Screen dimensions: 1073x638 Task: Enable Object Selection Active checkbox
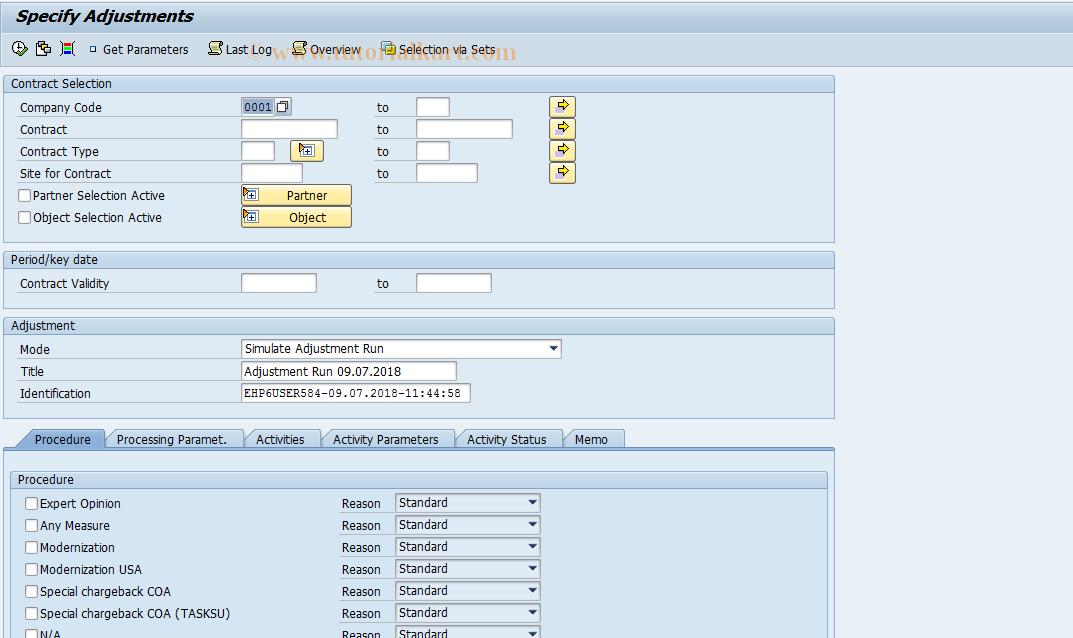tap(25, 217)
